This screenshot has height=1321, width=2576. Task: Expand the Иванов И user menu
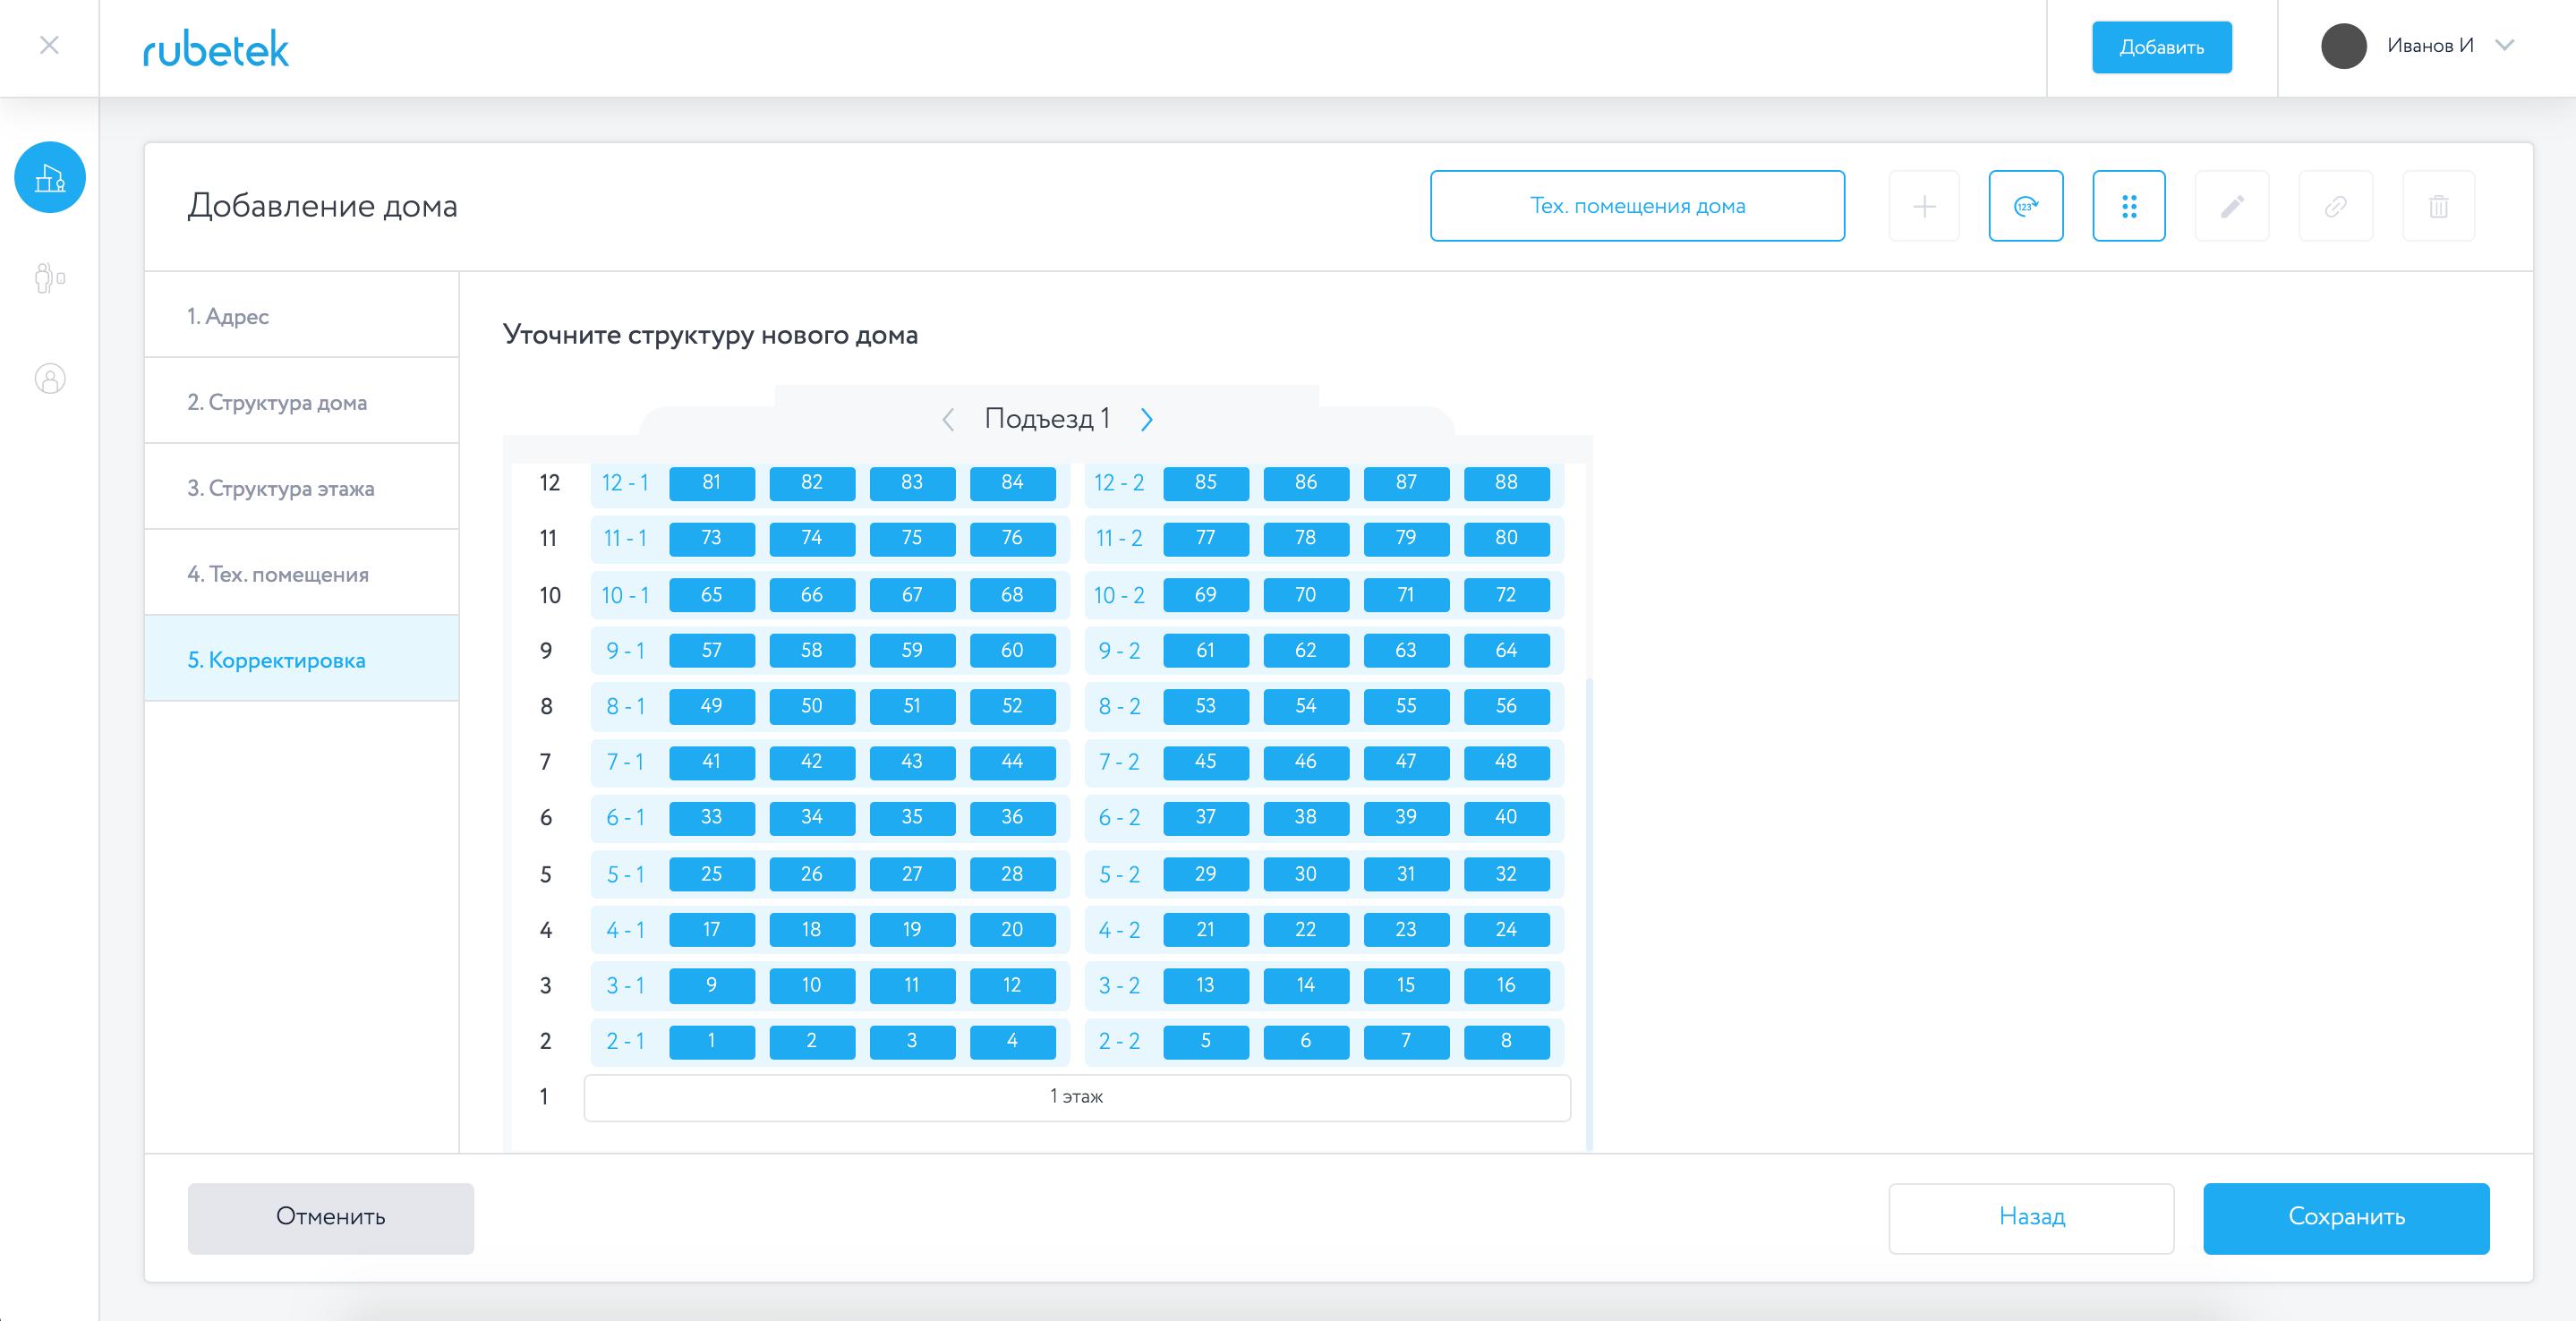point(2504,45)
